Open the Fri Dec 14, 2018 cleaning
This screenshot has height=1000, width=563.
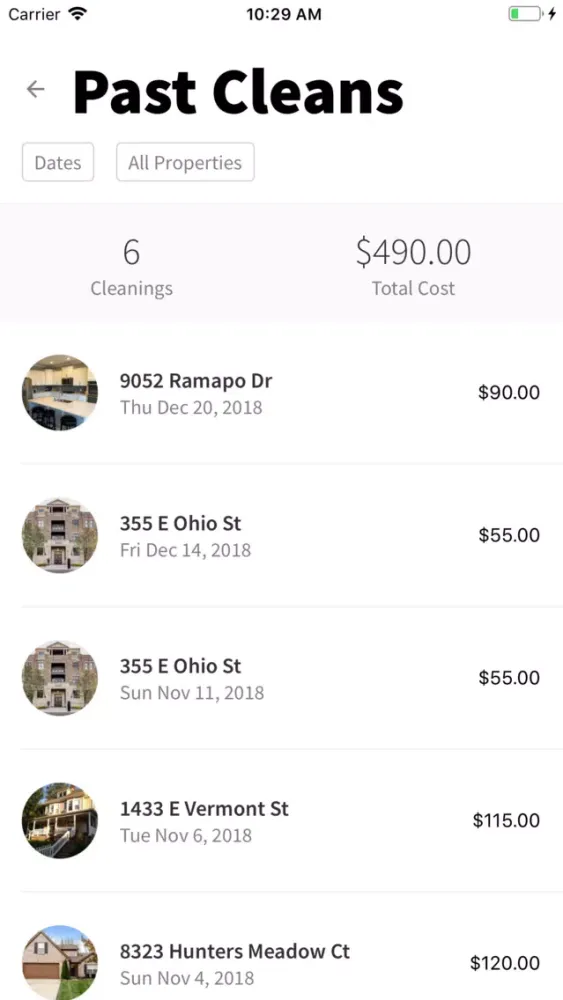[x=281, y=536]
